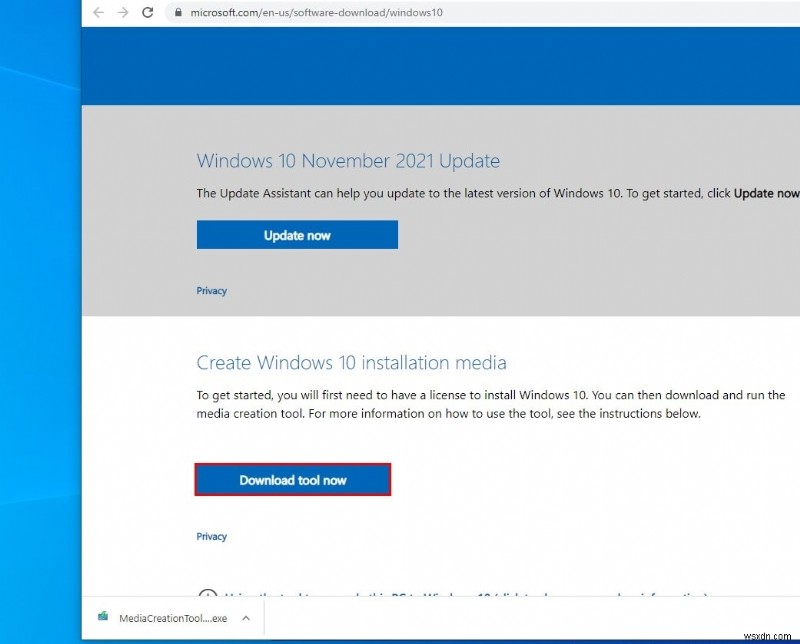Click the blue banner at top of the page
The image size is (800, 644).
pyautogui.click(x=440, y=65)
